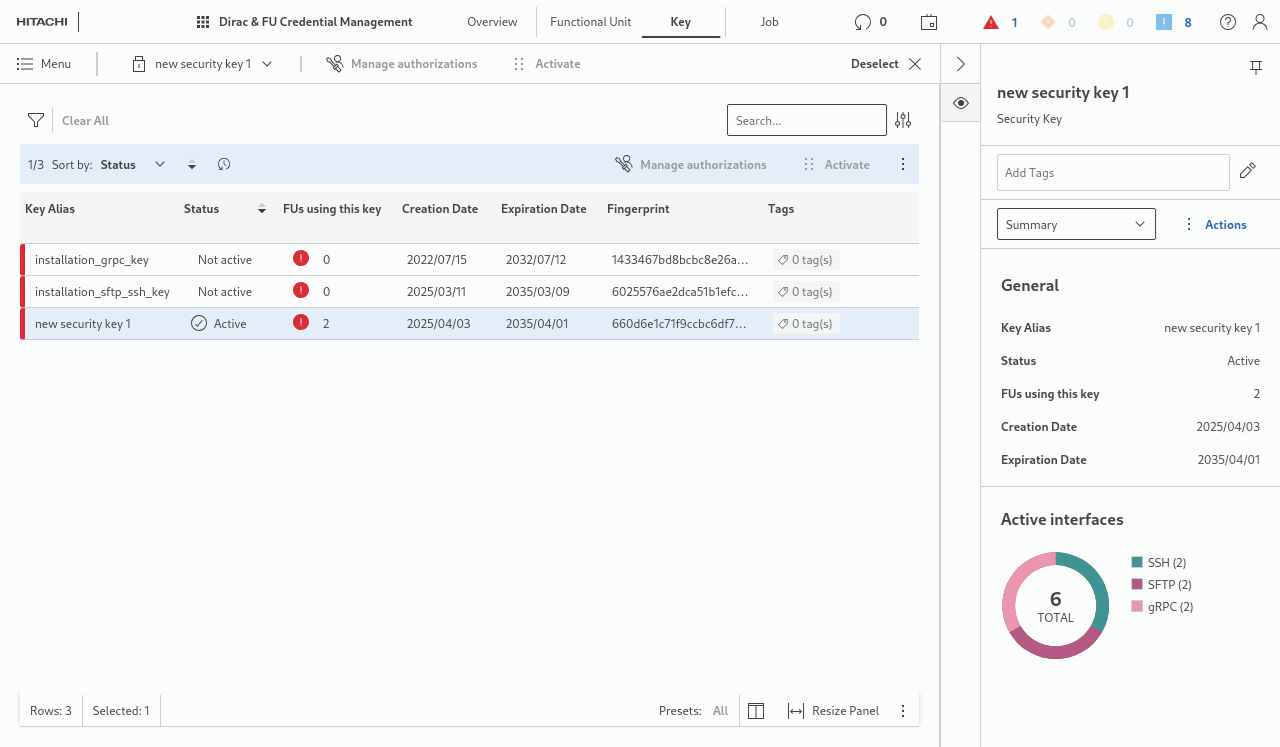
Task: Click the filter funnel icon
Action: (x=36, y=120)
